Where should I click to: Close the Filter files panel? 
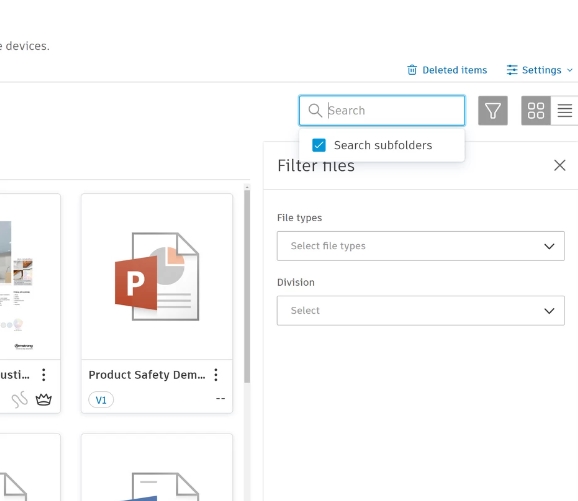[x=560, y=165]
